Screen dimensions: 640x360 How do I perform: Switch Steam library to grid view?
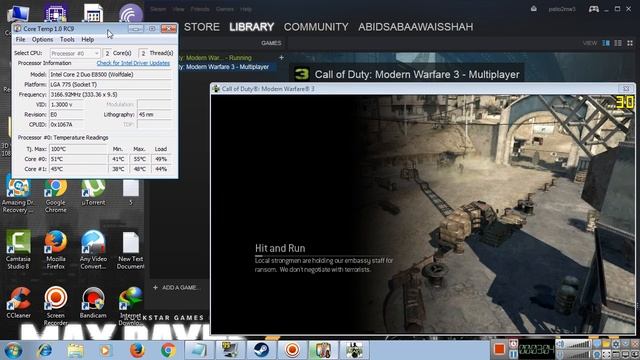click(630, 43)
